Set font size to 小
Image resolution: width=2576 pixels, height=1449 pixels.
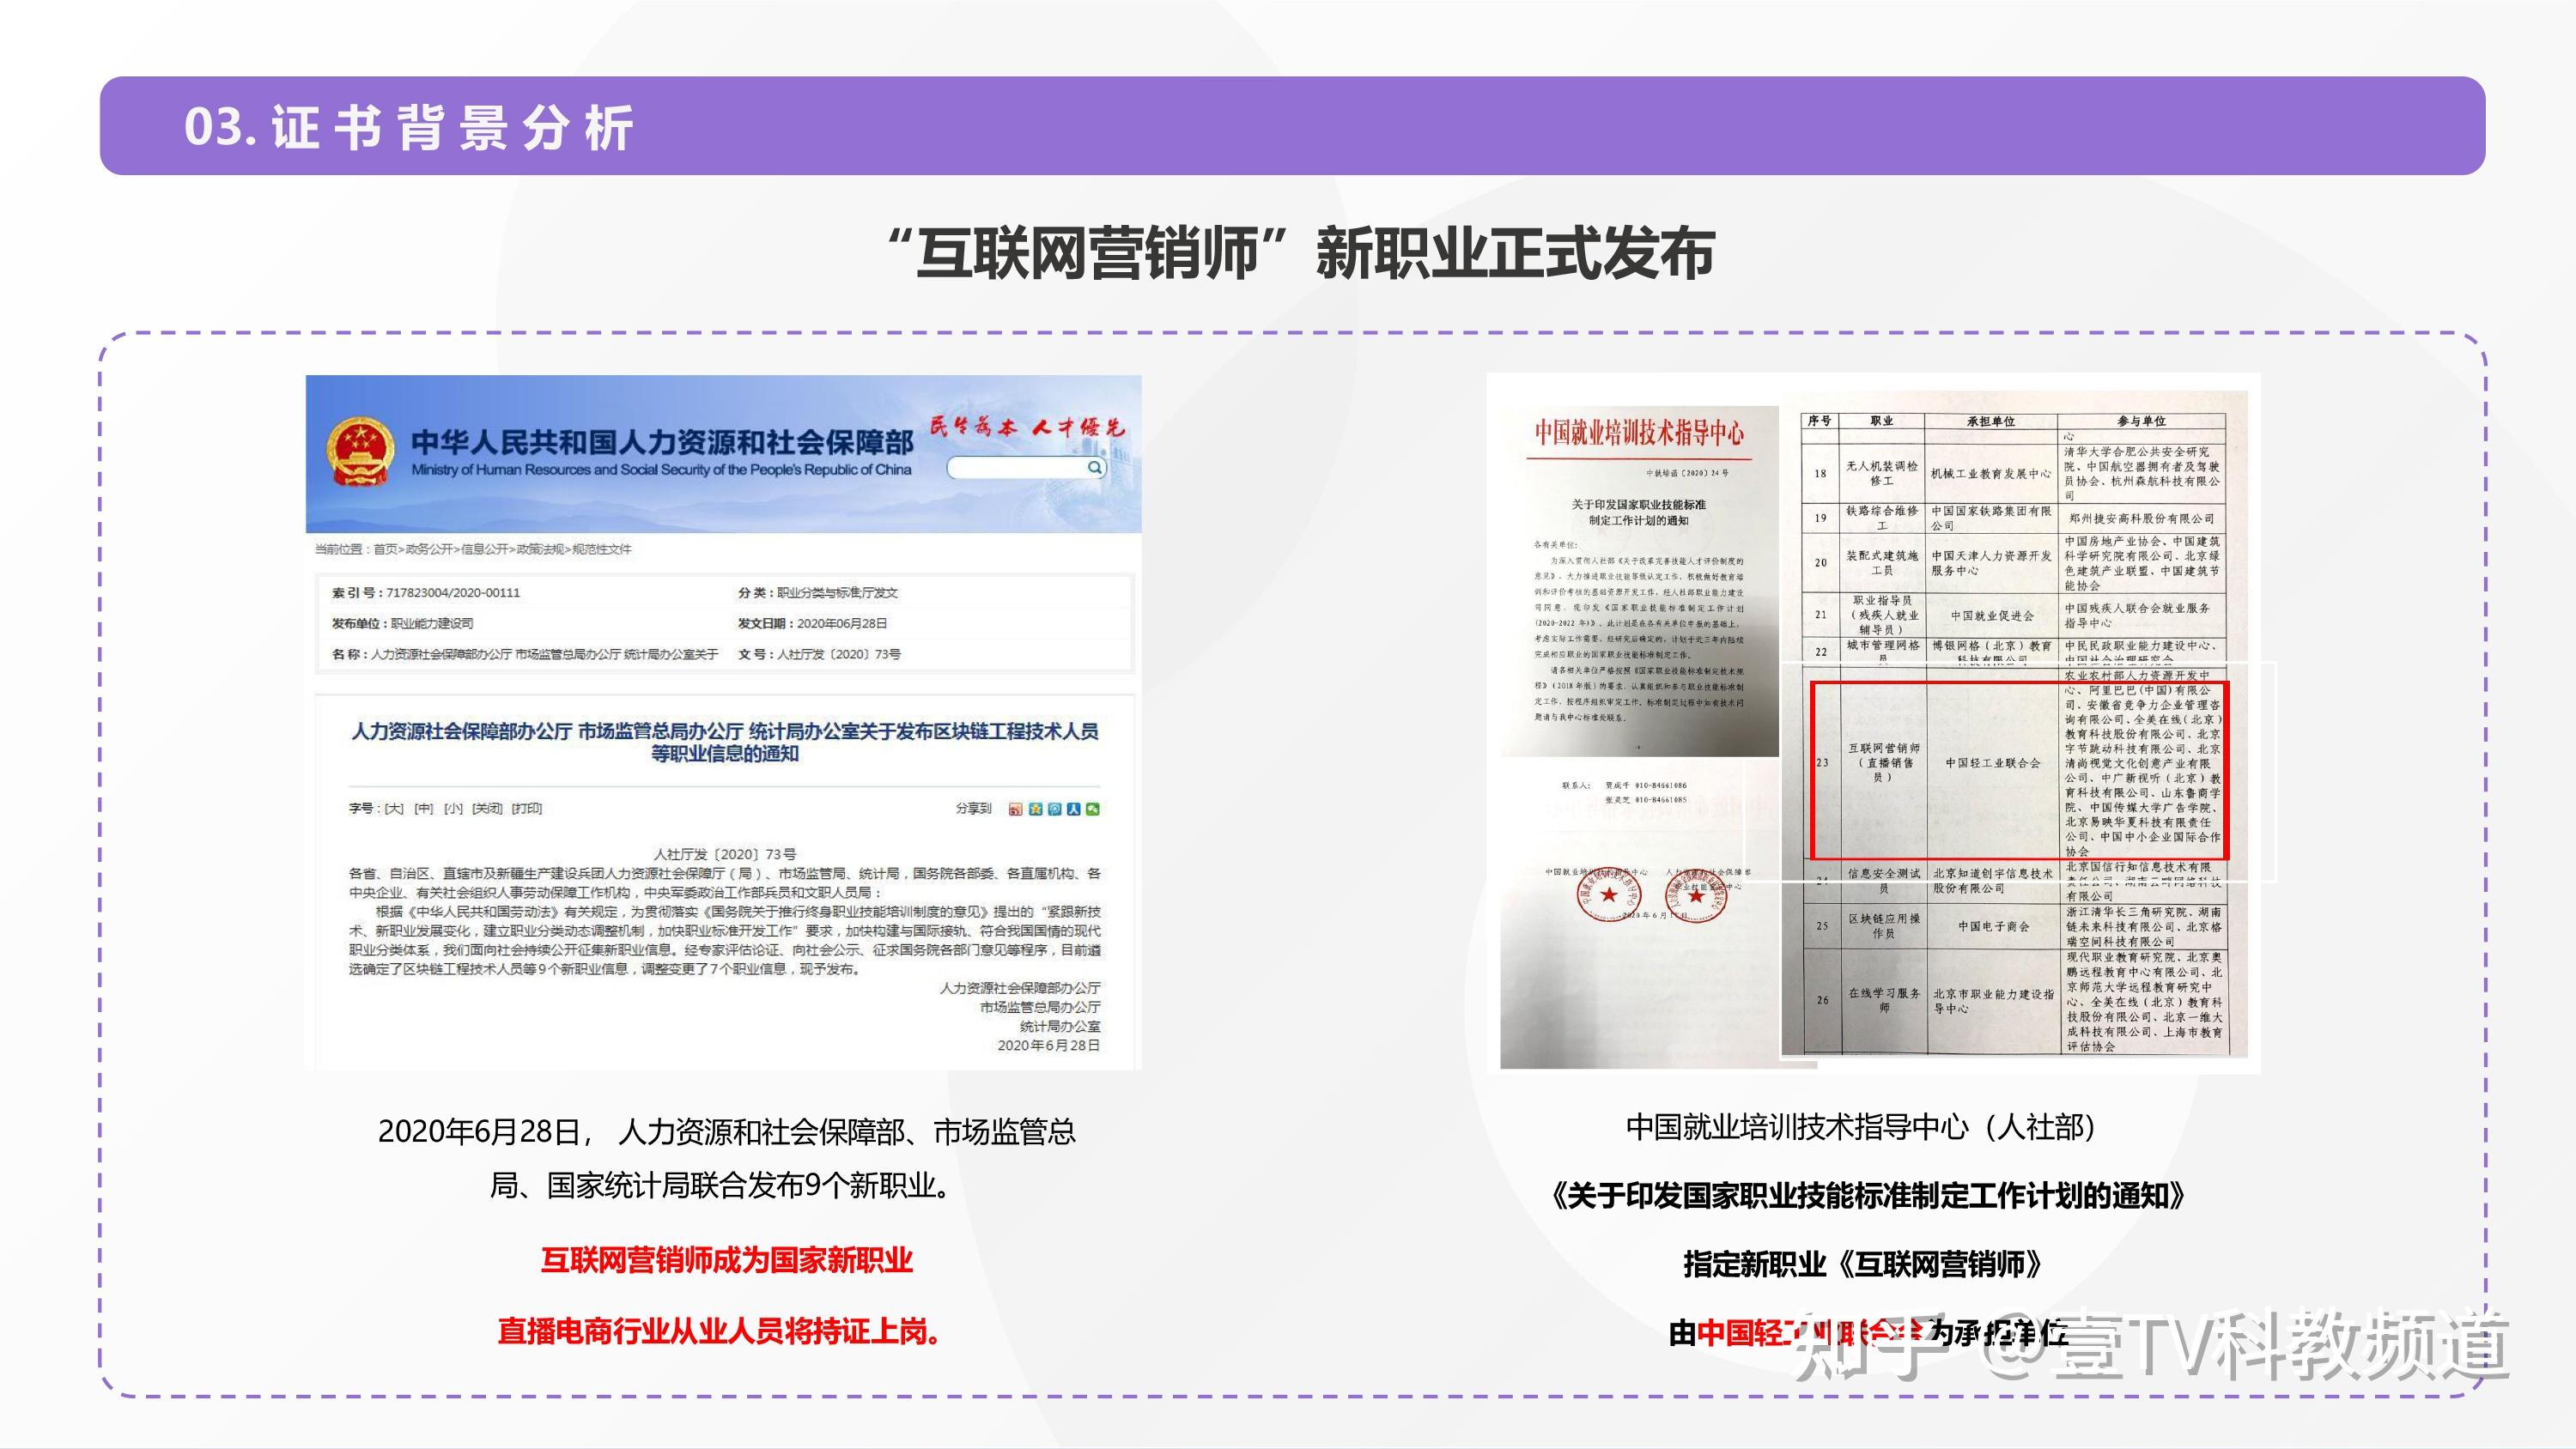click(453, 808)
